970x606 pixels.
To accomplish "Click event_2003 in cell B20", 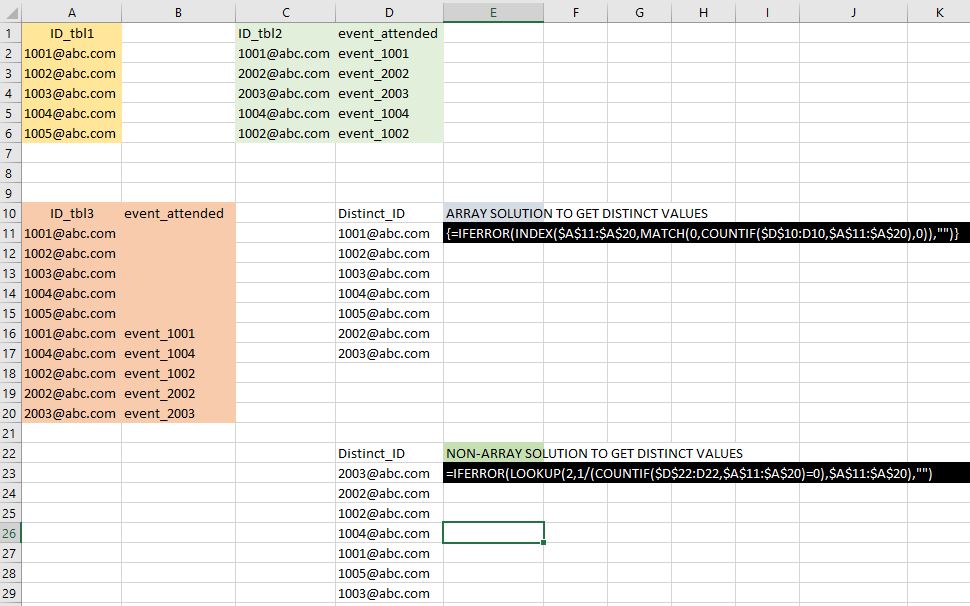I will [x=178, y=413].
